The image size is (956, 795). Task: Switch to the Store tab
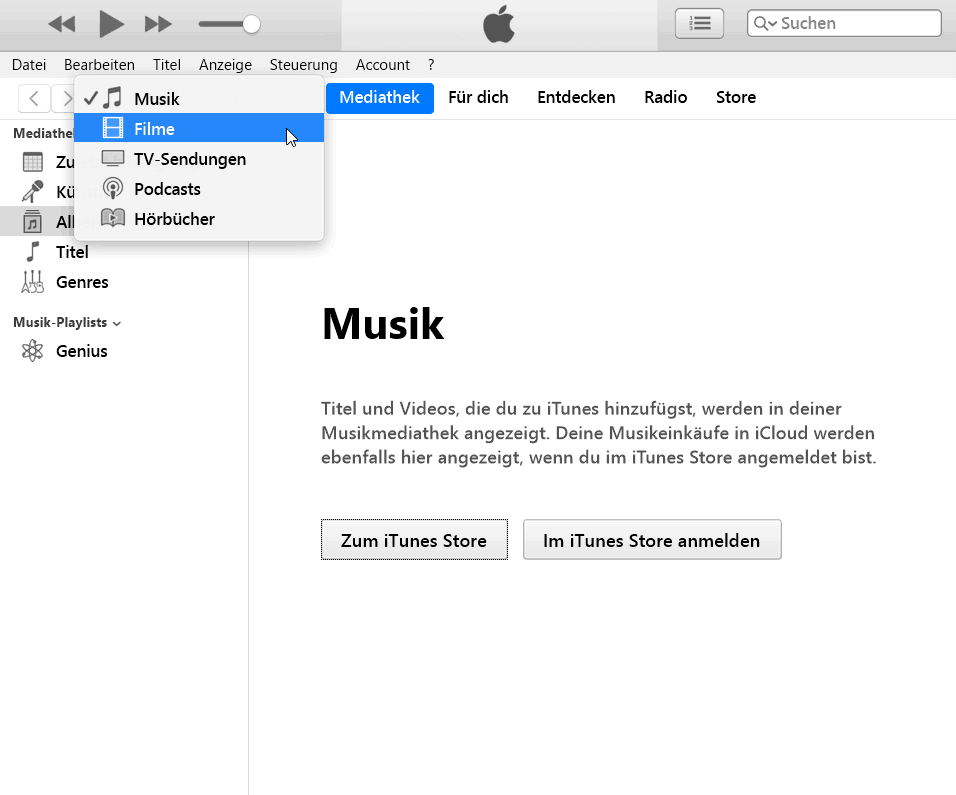click(x=736, y=98)
